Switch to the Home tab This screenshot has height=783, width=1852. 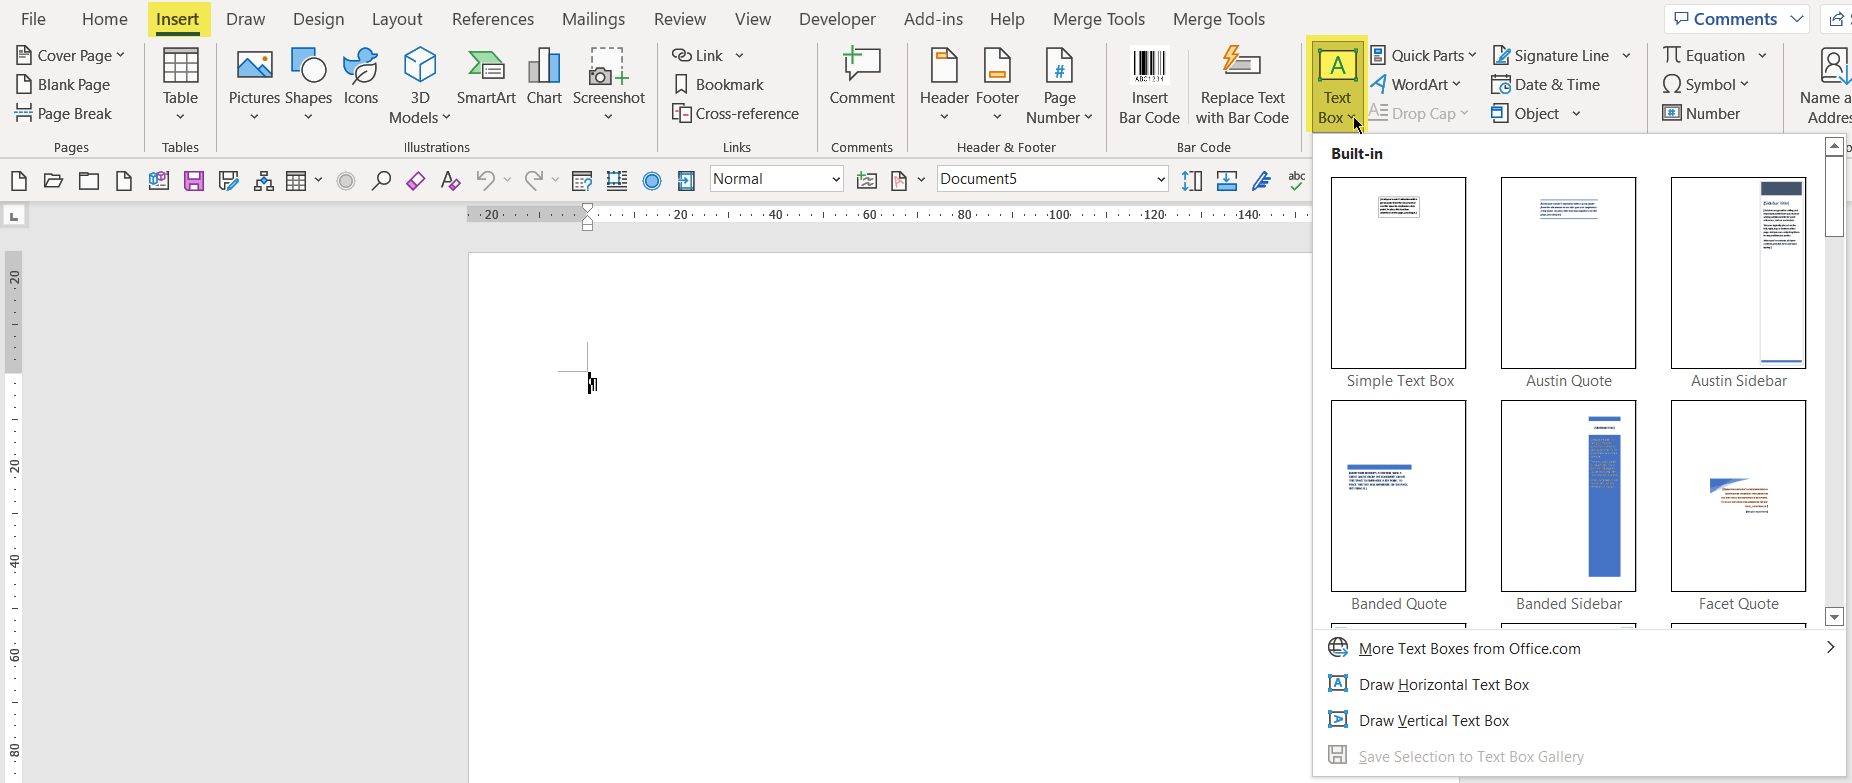(105, 19)
